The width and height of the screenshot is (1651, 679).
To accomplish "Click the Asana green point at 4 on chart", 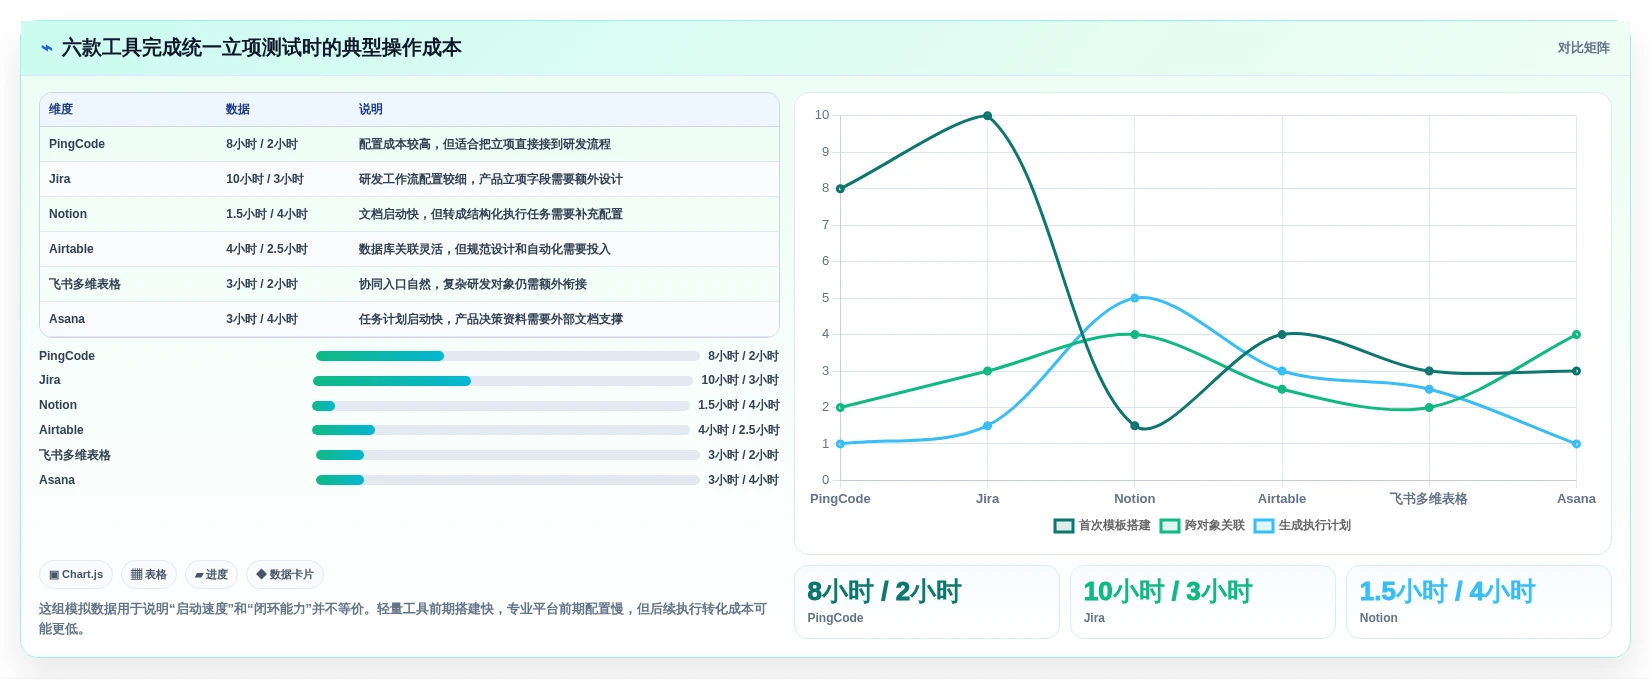I will pos(1577,335).
